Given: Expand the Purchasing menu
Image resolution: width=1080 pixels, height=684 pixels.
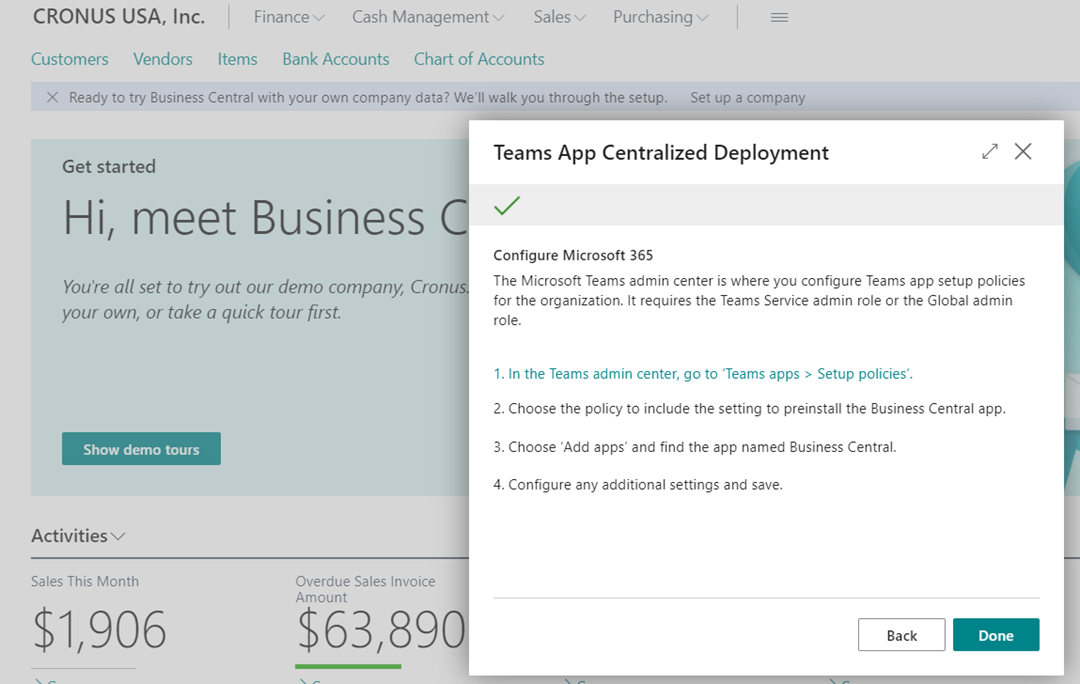Looking at the screenshot, I should click(661, 17).
